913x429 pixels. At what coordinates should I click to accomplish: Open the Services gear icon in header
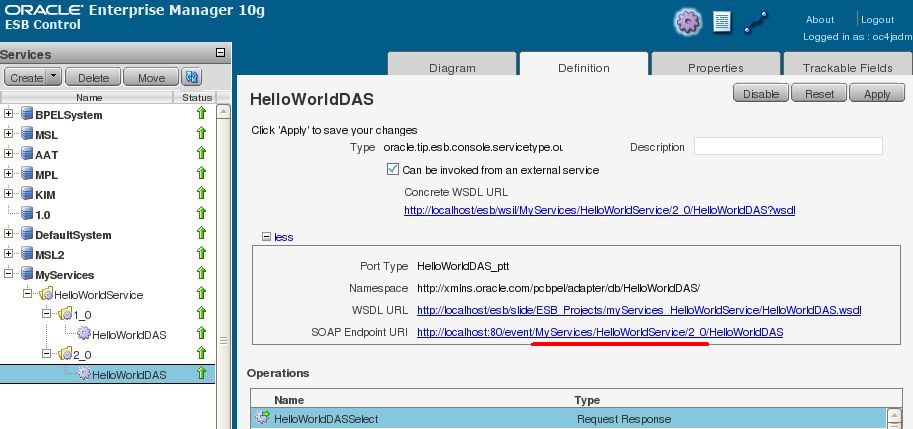pos(688,22)
